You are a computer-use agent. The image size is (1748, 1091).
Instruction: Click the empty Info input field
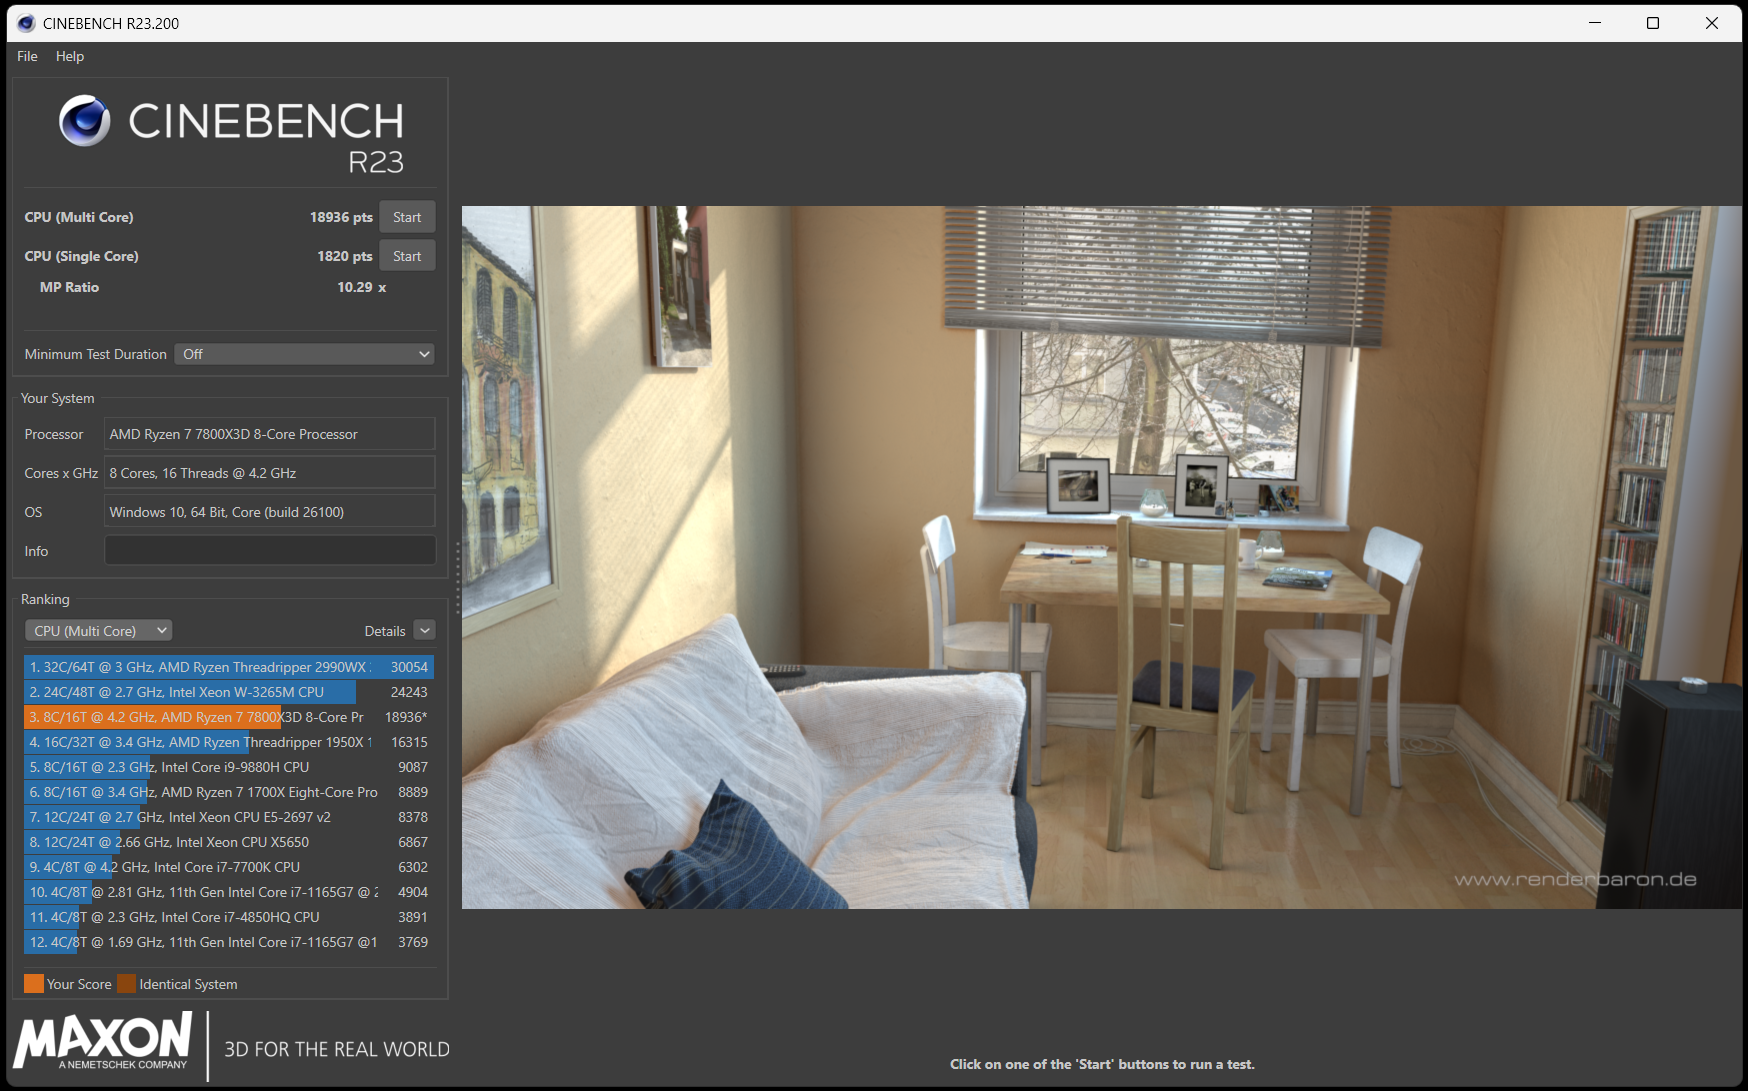click(270, 550)
